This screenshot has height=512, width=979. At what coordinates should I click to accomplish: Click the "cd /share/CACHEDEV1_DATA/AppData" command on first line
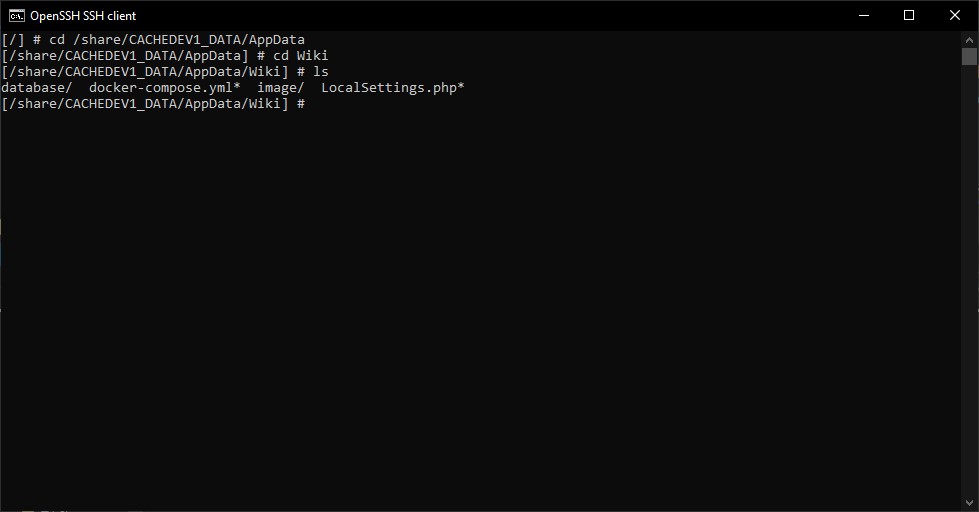point(177,40)
